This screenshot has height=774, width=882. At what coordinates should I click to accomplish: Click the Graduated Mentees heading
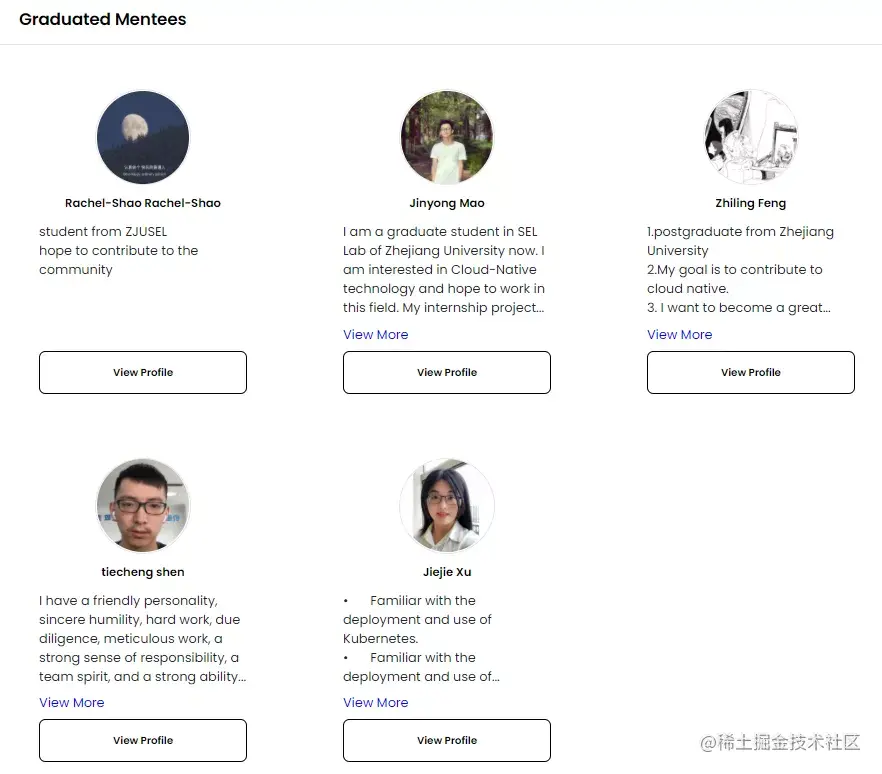tap(103, 19)
